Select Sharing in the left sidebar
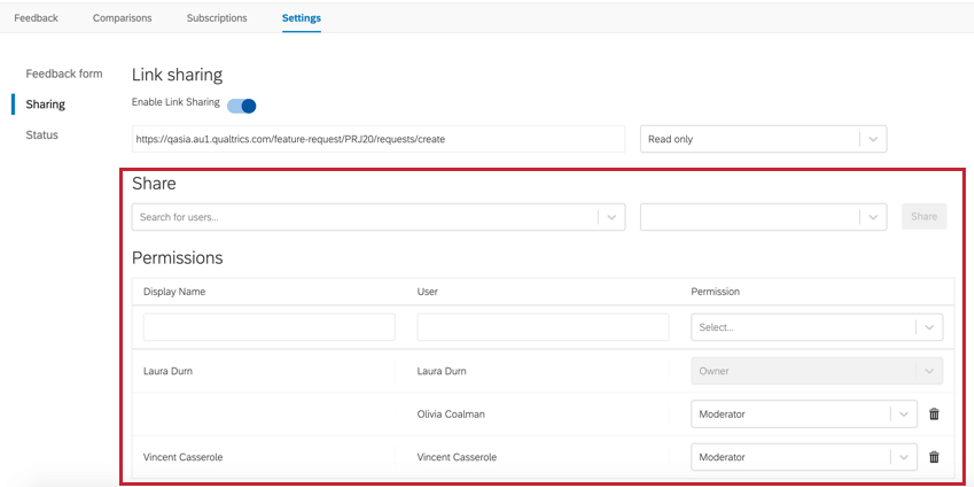 tap(45, 104)
